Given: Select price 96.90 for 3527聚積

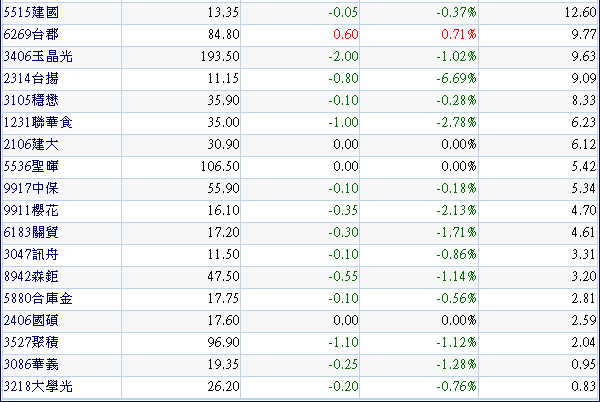Looking at the screenshot, I should pos(223,343).
